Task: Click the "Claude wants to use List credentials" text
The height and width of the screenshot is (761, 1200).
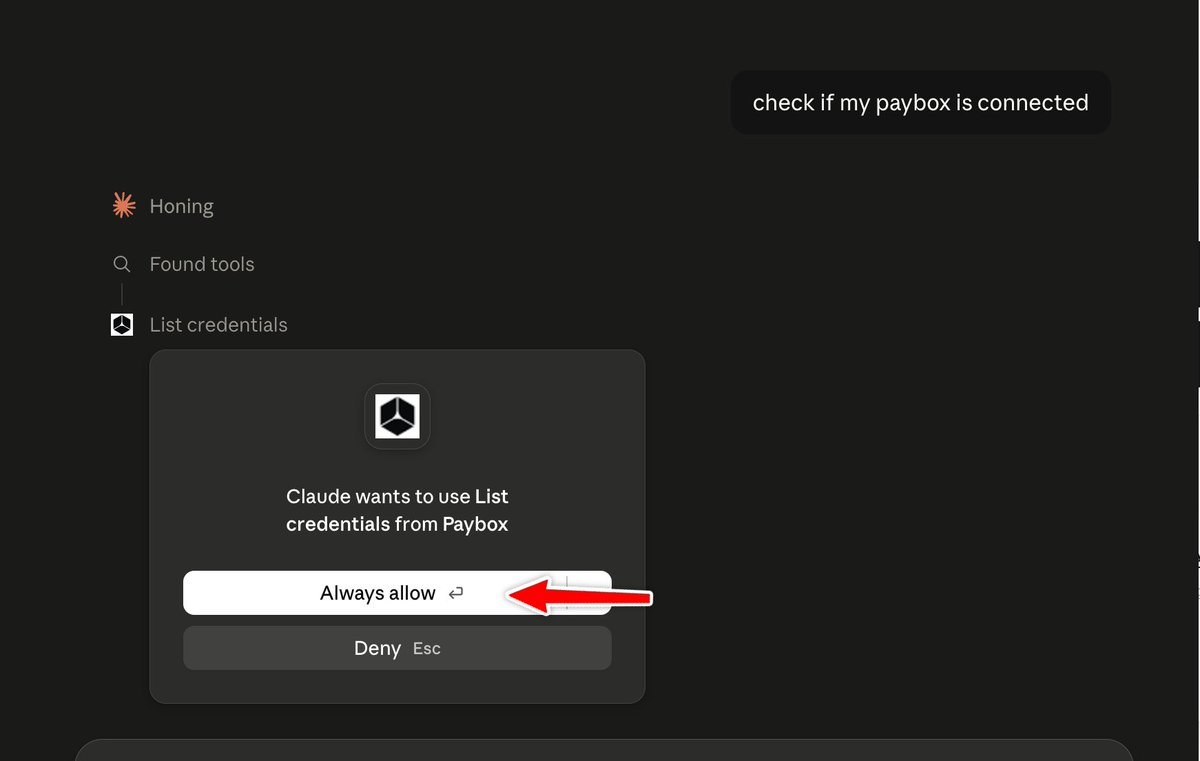Action: pyautogui.click(x=397, y=510)
